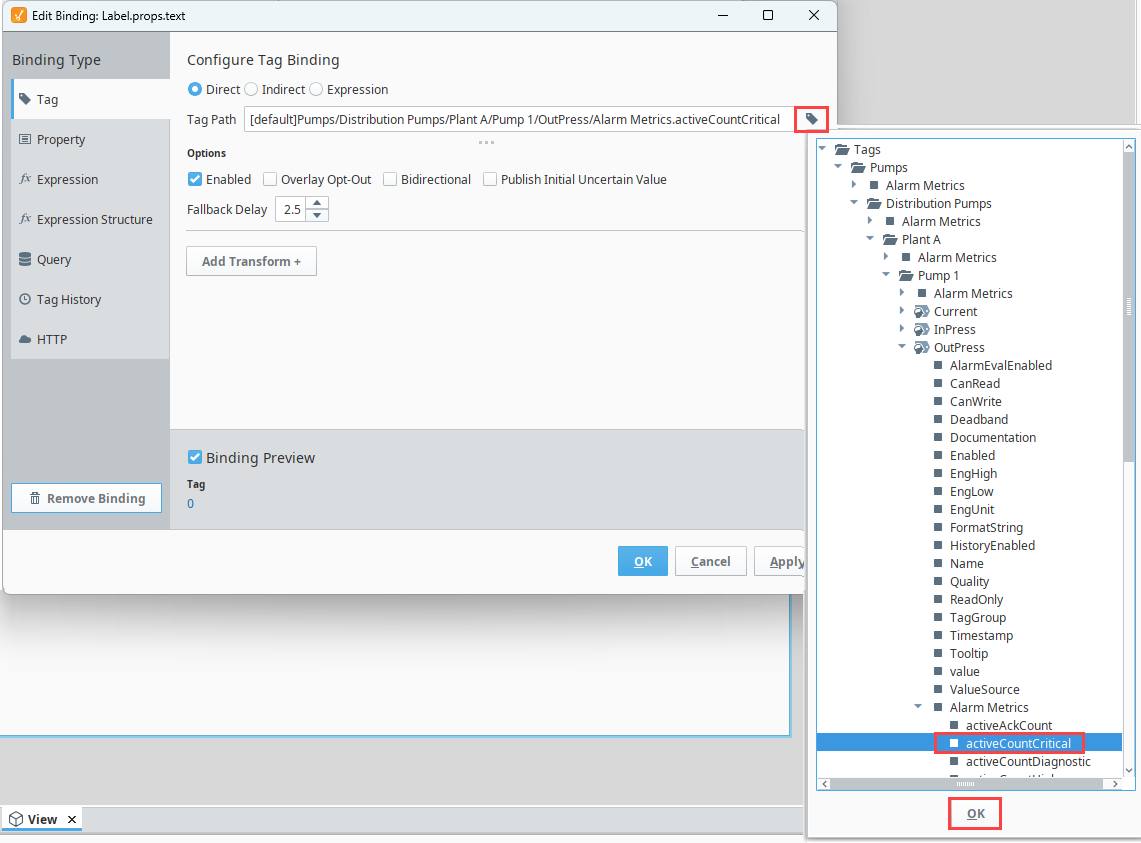Switch to the Expression Structure binding type
This screenshot has width=1141, height=843.
pyautogui.click(x=94, y=219)
